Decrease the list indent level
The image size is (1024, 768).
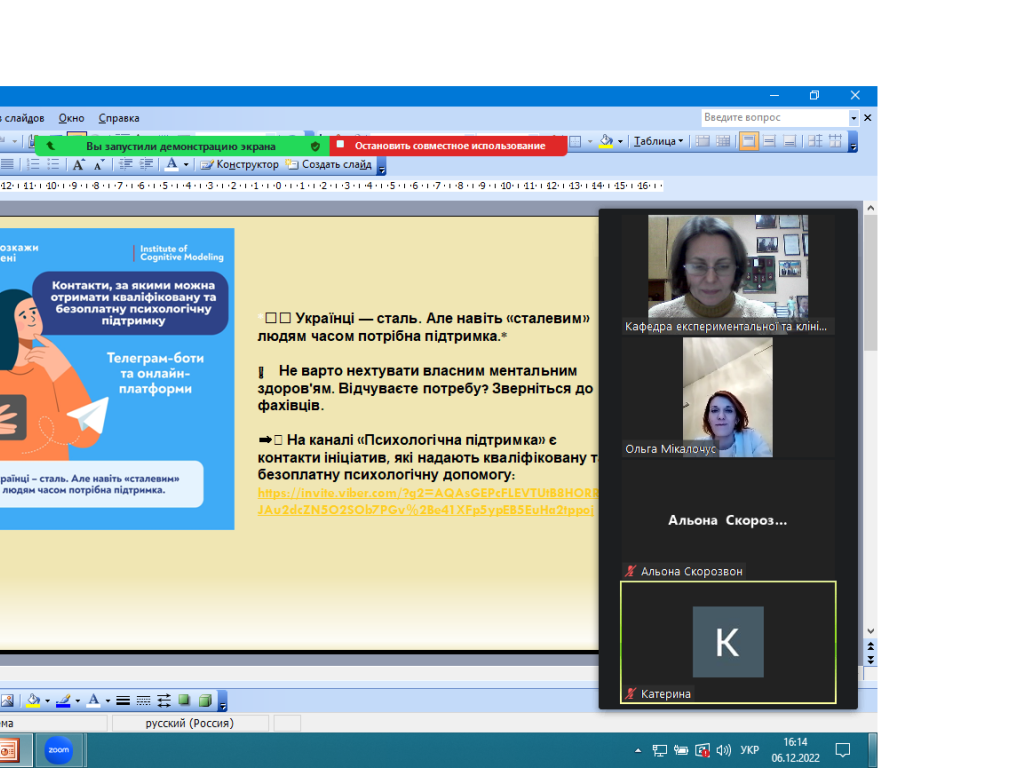(125, 165)
